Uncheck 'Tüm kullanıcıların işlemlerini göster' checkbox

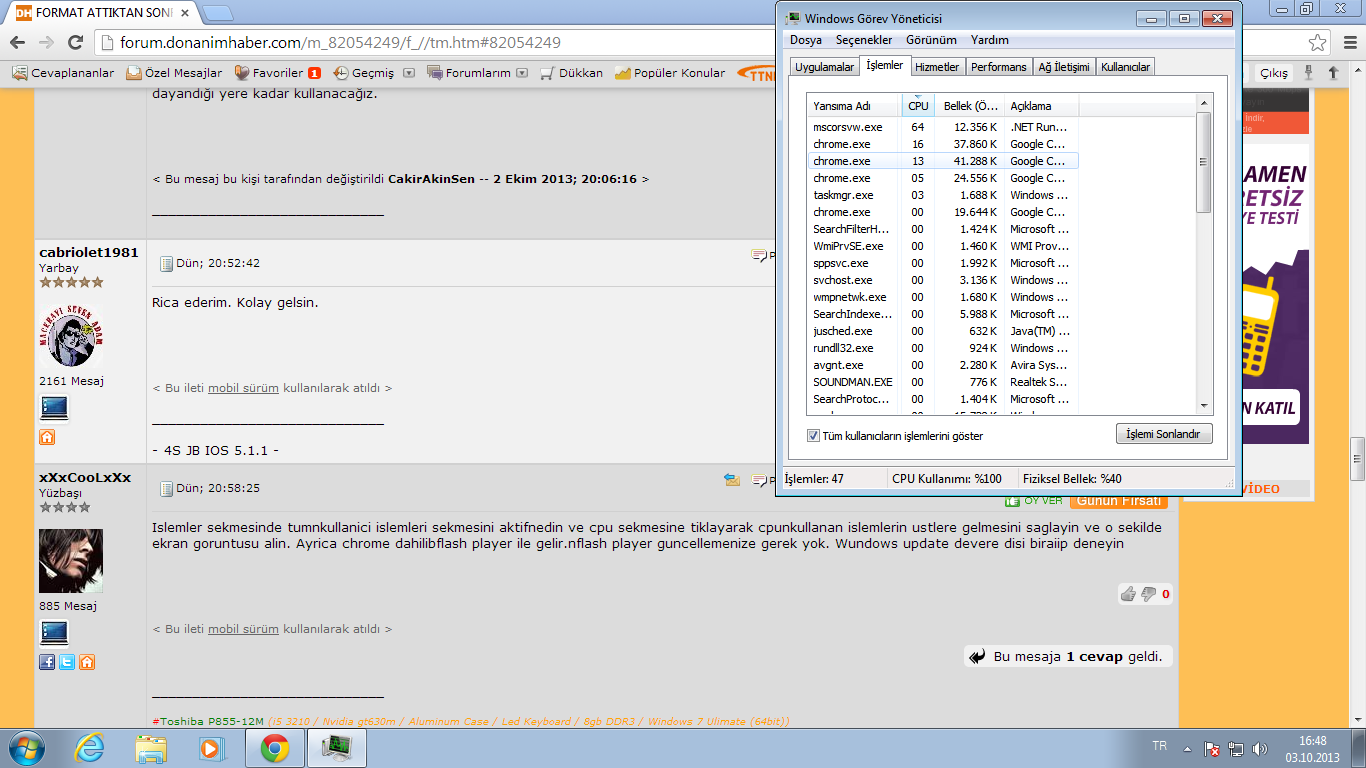coord(813,436)
